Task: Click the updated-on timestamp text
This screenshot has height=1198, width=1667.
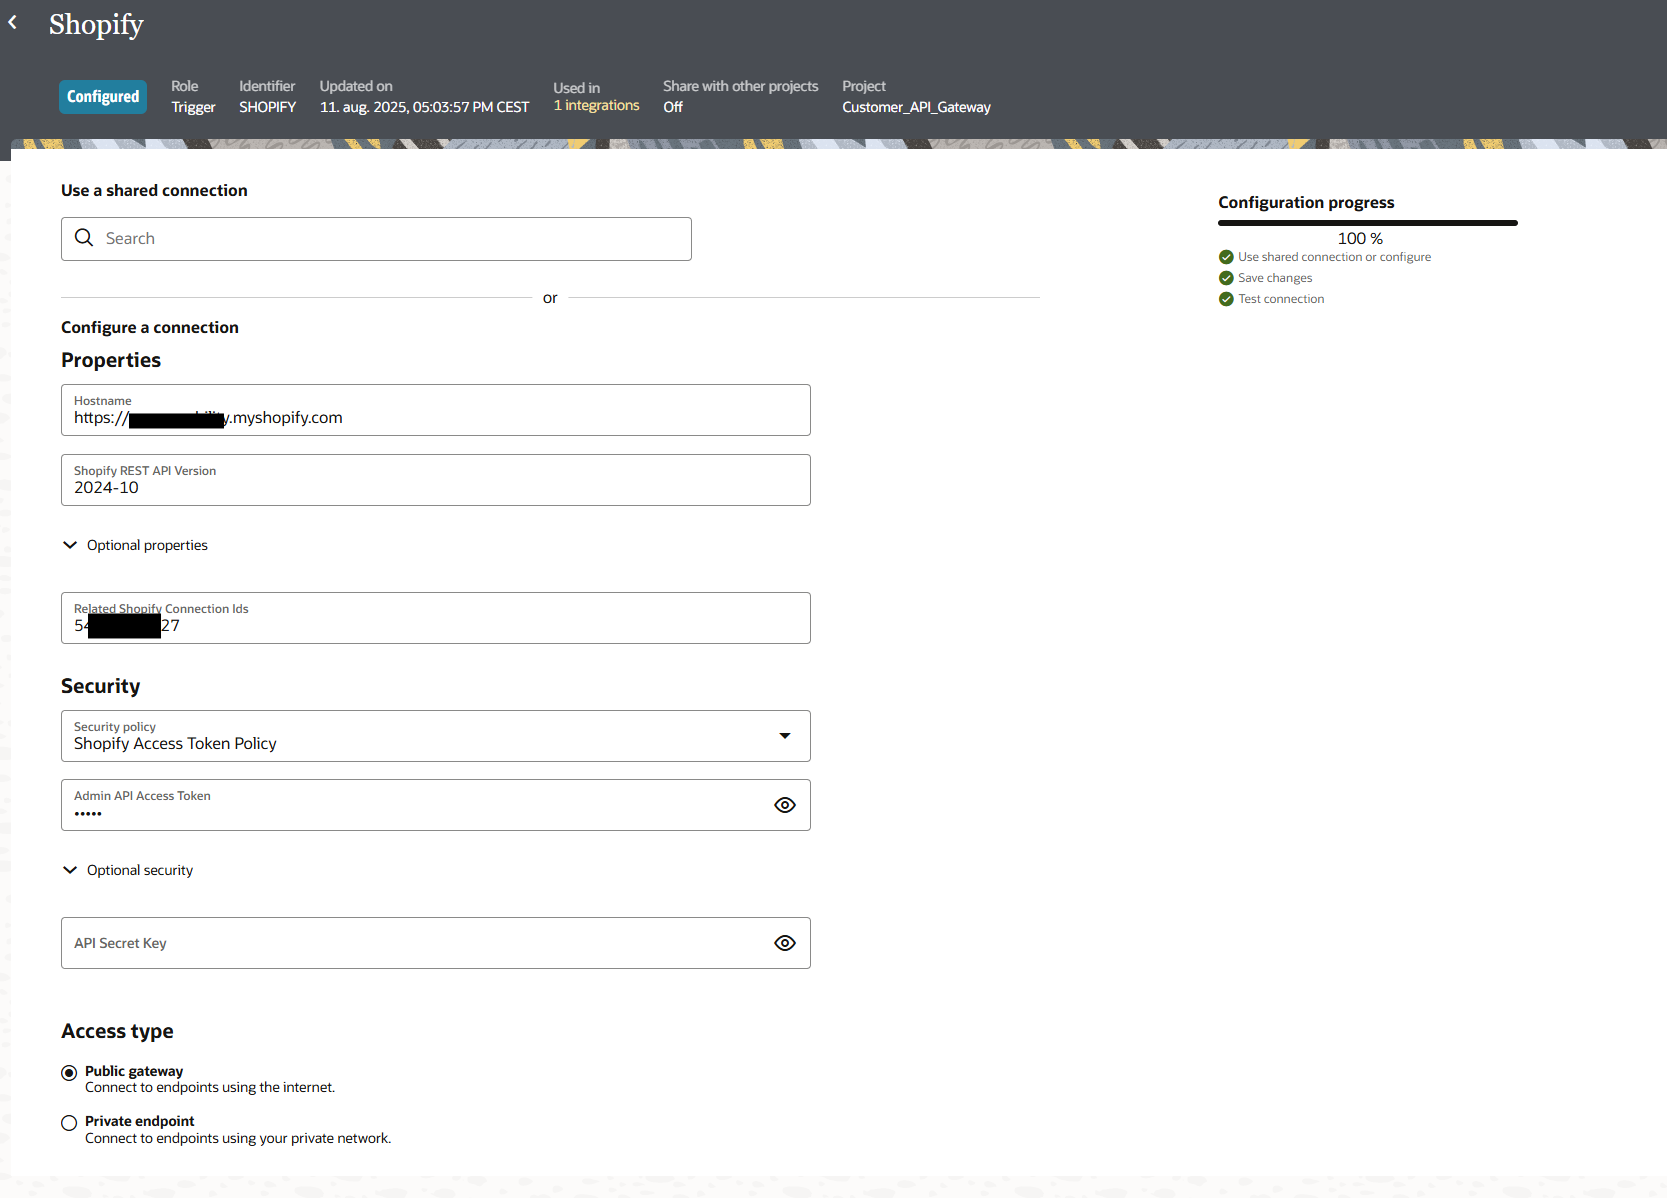Action: coord(424,107)
